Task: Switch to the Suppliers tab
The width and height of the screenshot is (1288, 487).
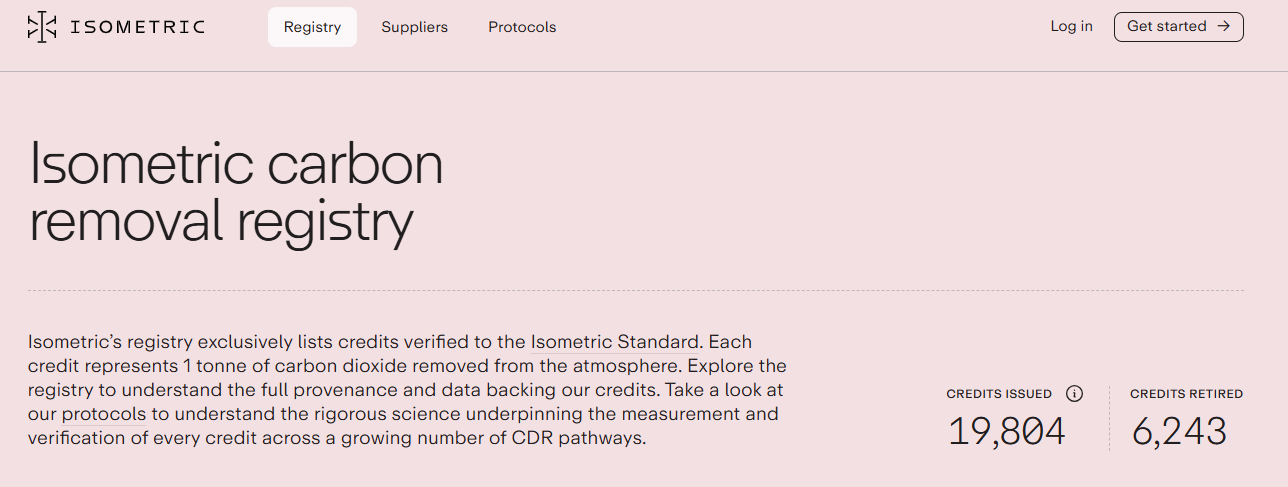Action: click(414, 27)
